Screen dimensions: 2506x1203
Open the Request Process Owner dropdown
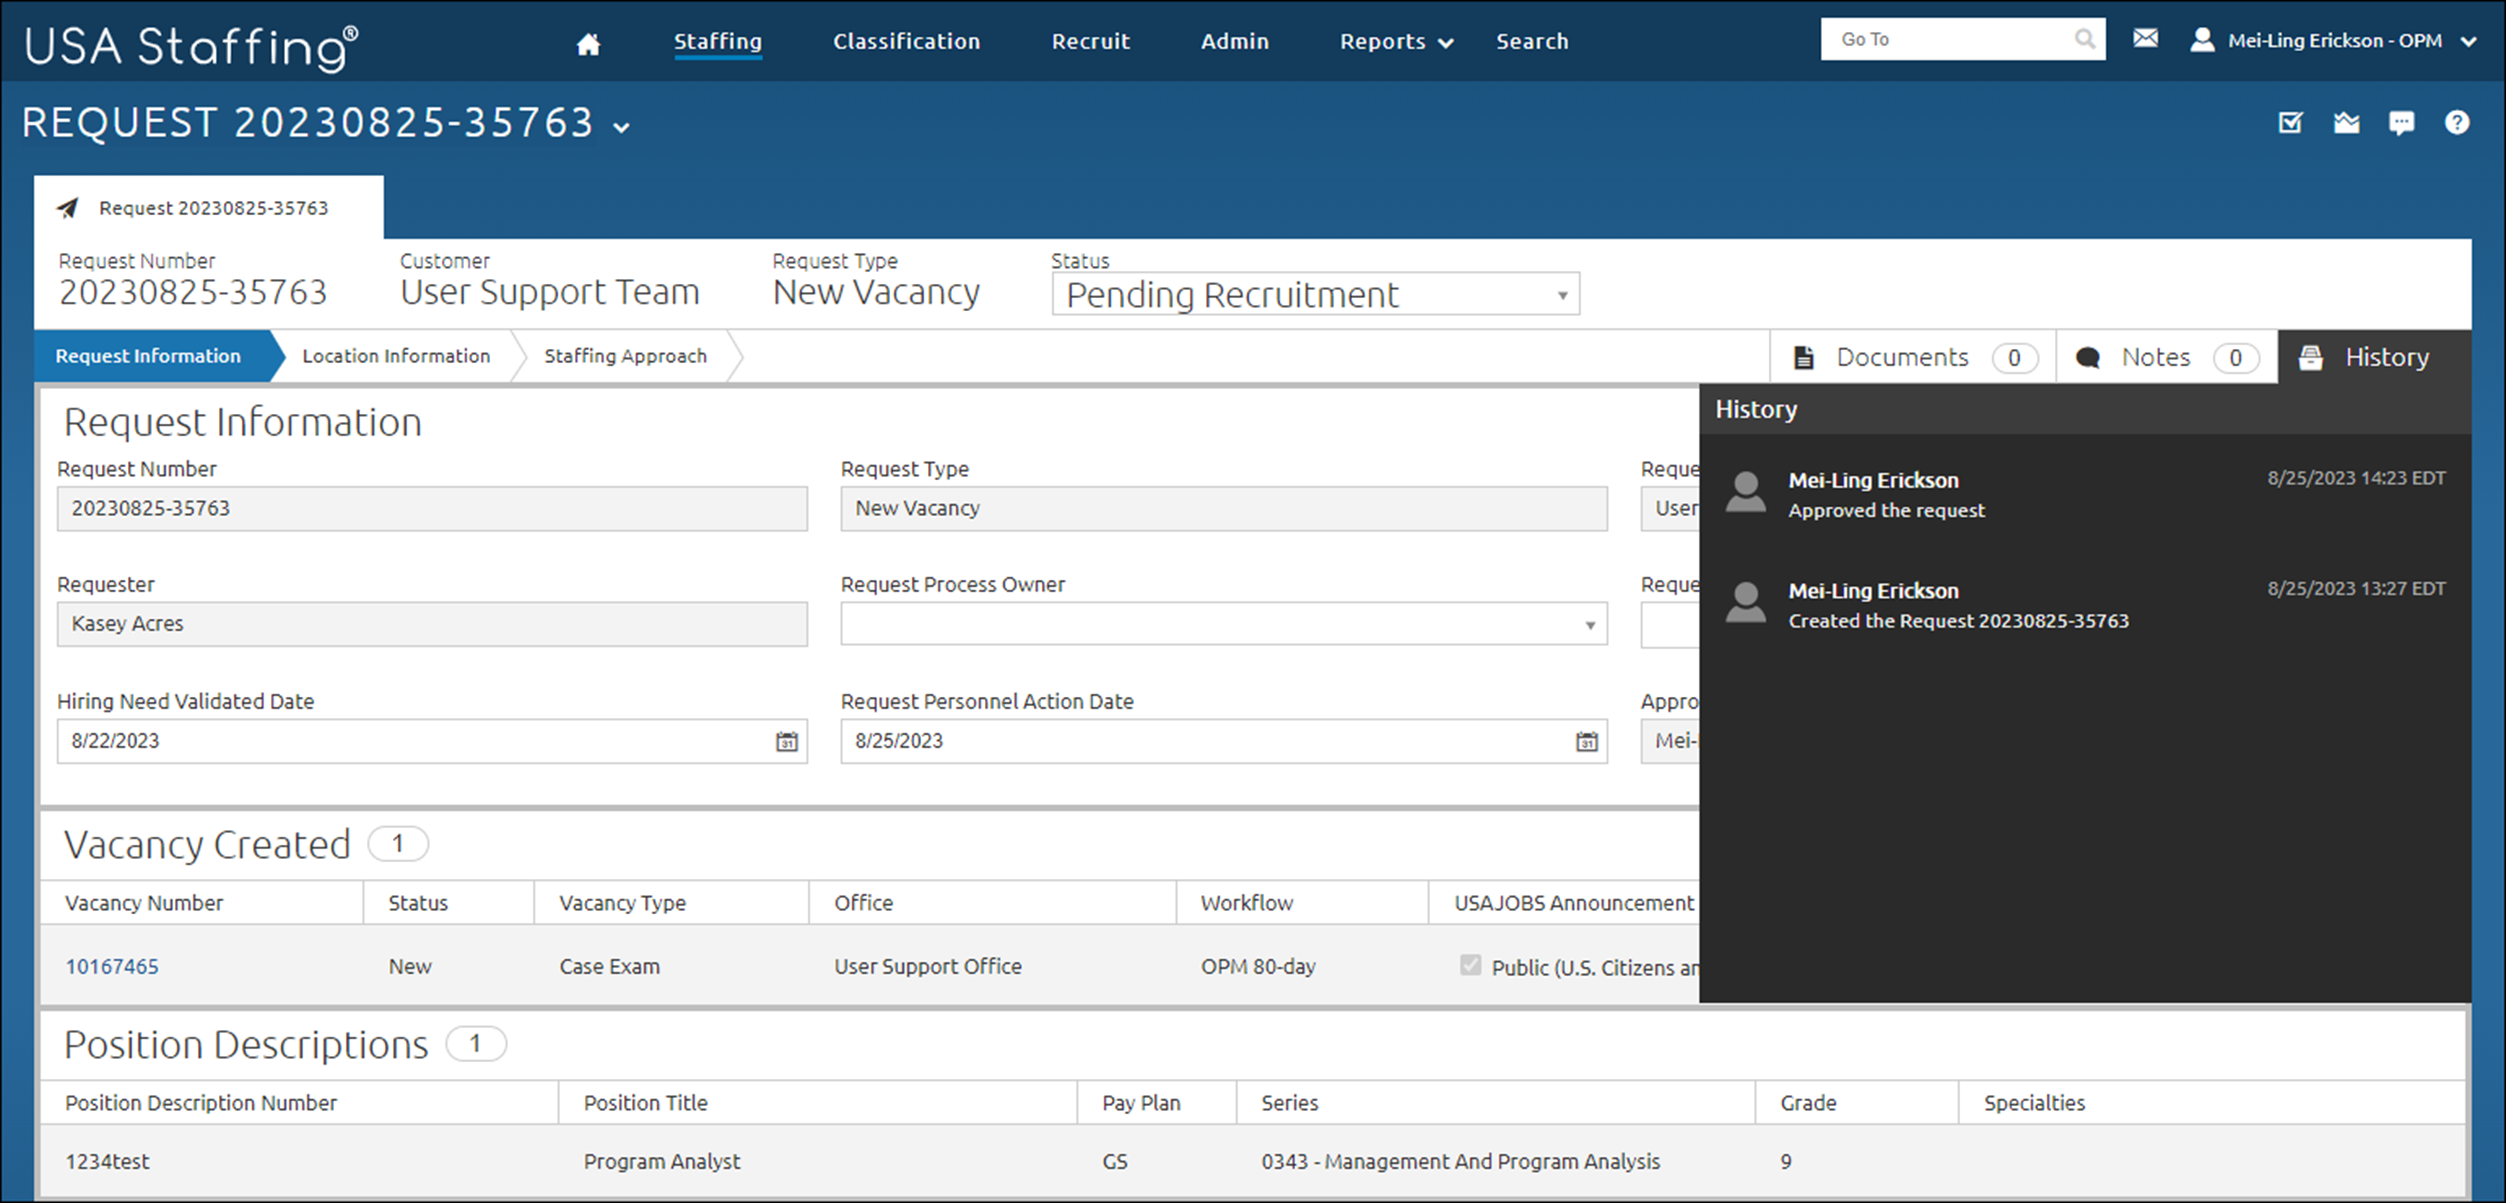pos(1224,624)
